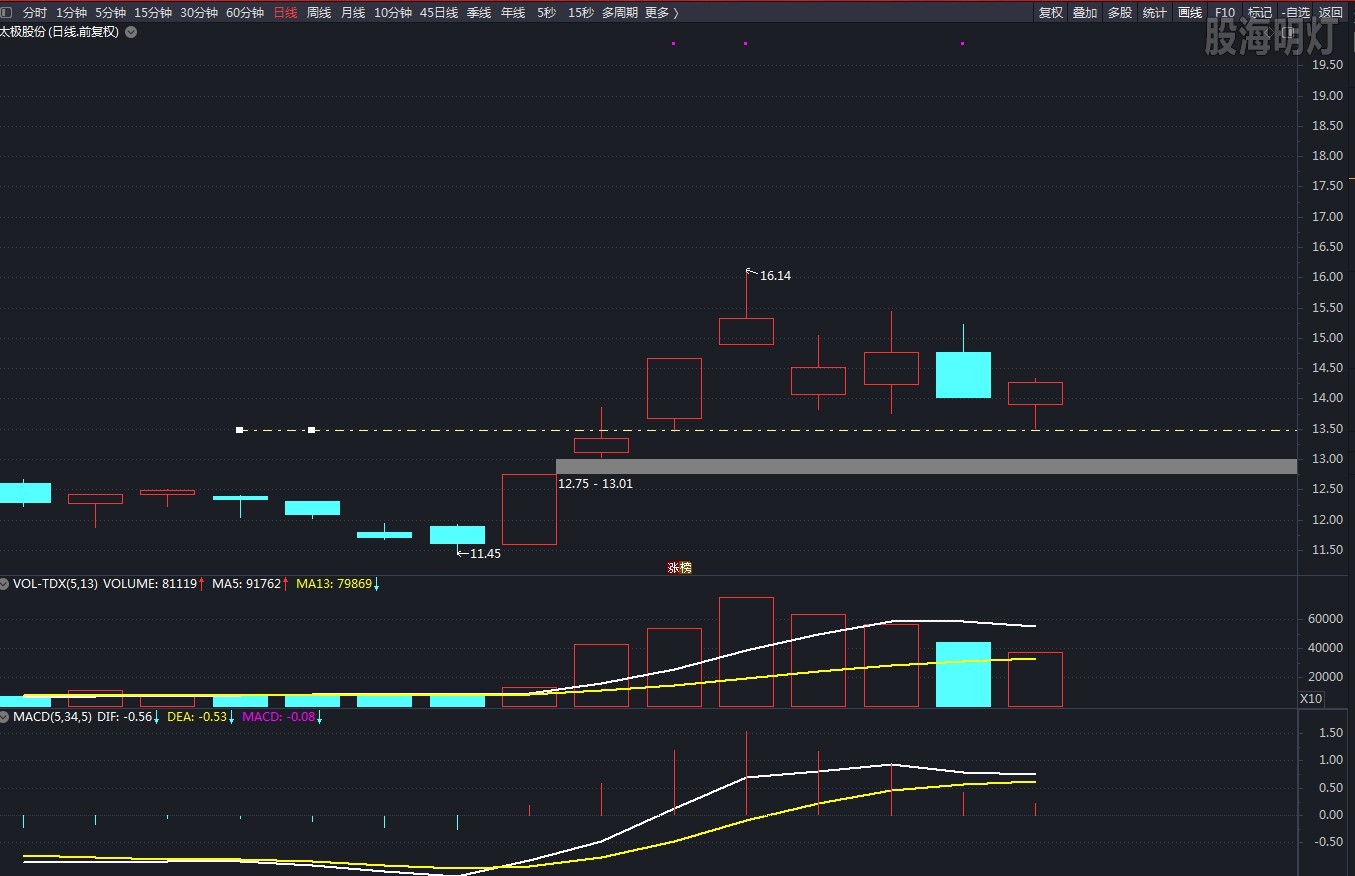The image size is (1355, 876).
Task: Switch to 分时 intraday view
Action: pyautogui.click(x=34, y=13)
